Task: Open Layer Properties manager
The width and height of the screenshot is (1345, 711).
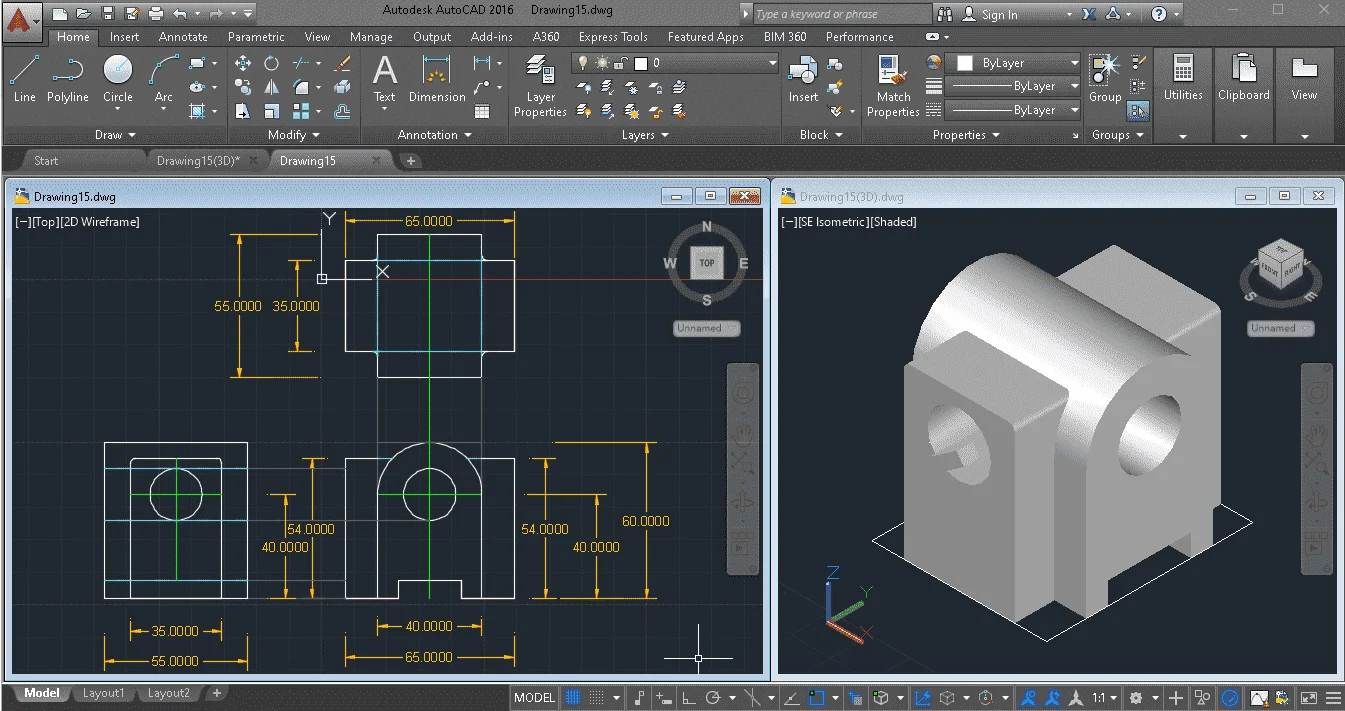Action: point(540,86)
